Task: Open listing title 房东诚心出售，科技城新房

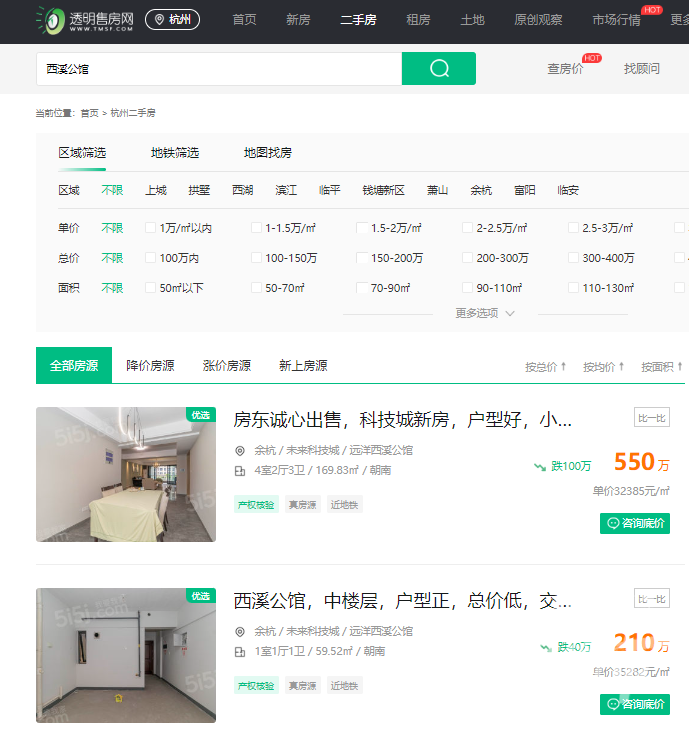Action: 403,419
